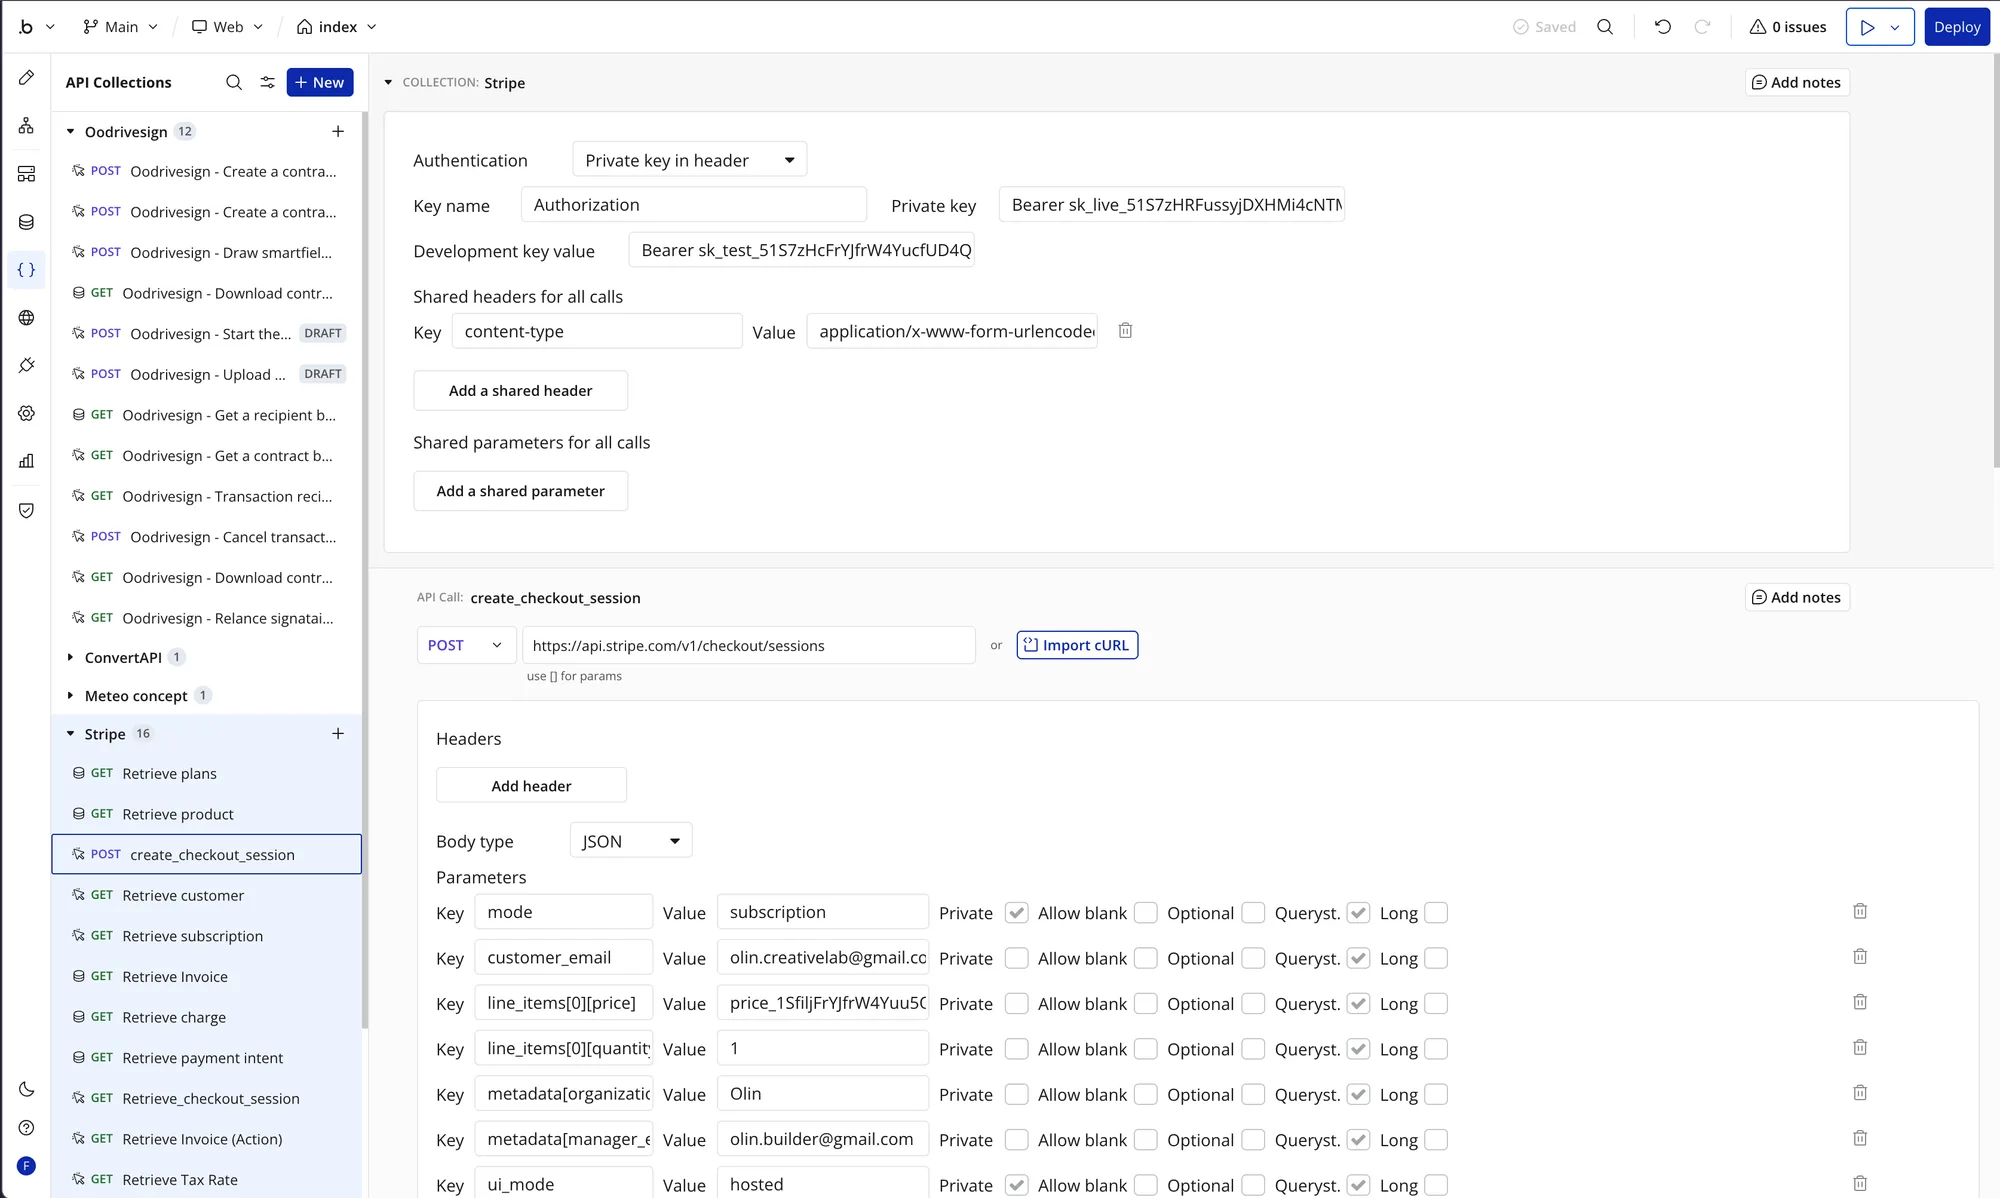The image size is (2000, 1198).
Task: Click Import cURL button
Action: tap(1077, 645)
